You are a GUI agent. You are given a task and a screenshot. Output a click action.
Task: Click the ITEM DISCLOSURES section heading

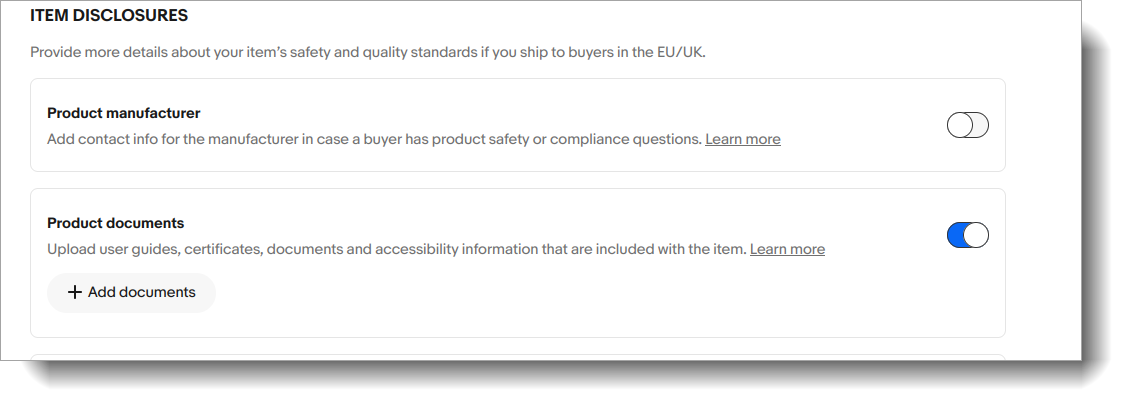coord(109,16)
